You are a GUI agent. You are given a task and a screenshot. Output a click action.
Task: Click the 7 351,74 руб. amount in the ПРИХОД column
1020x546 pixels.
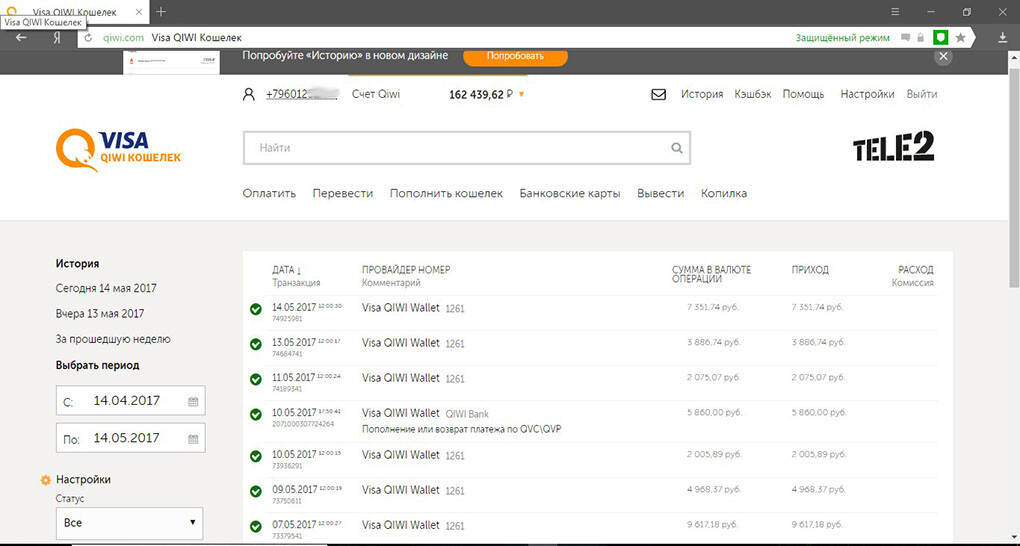pyautogui.click(x=818, y=307)
